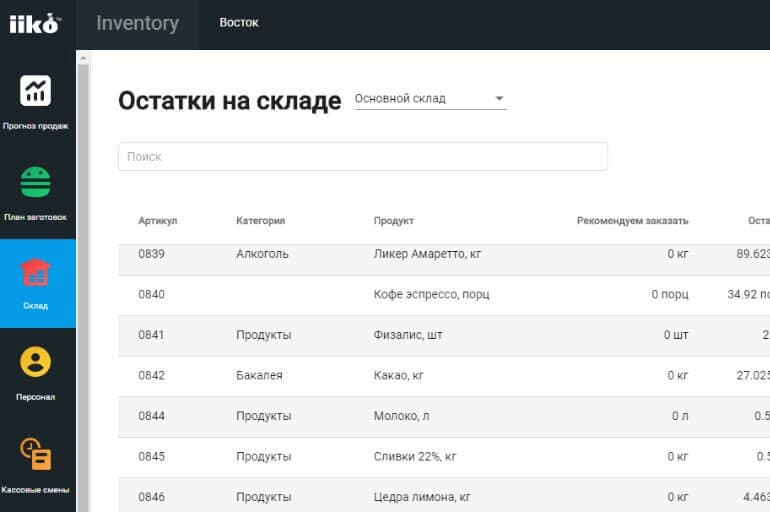Select article number 0846
Screen dimensions: 770x512
tap(151, 497)
